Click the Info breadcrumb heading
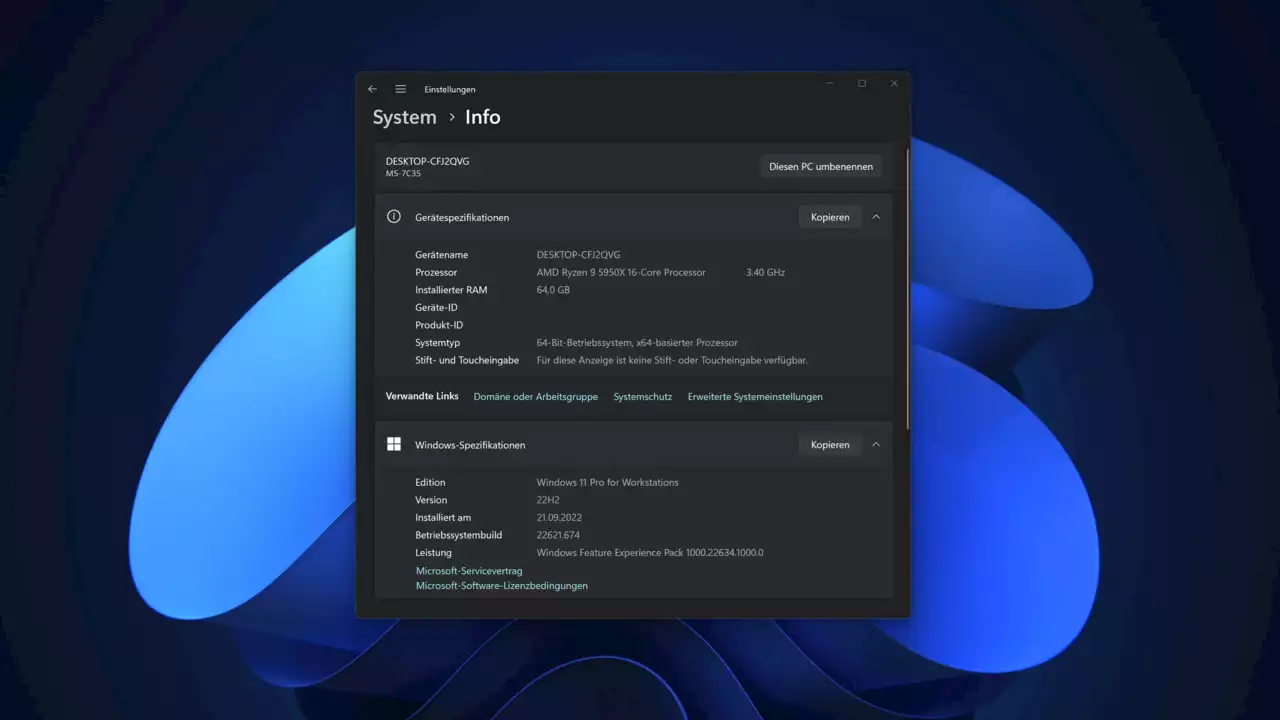Image resolution: width=1280 pixels, height=720 pixels. [x=483, y=117]
